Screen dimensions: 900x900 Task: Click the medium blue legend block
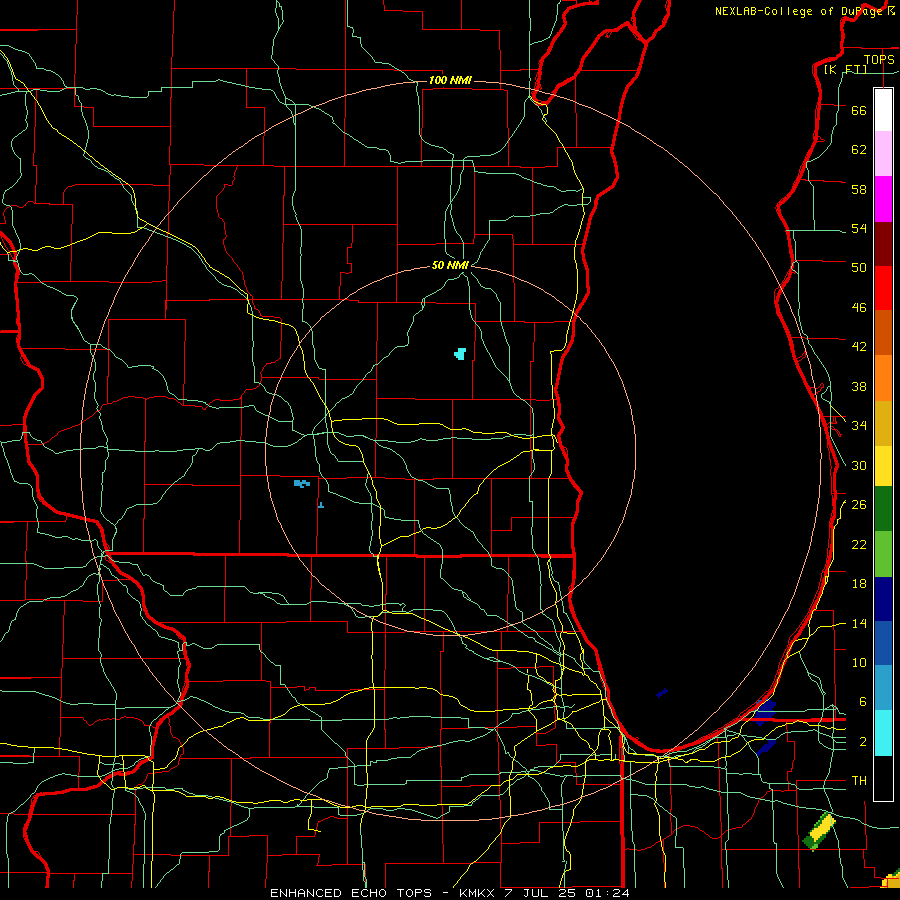click(883, 643)
